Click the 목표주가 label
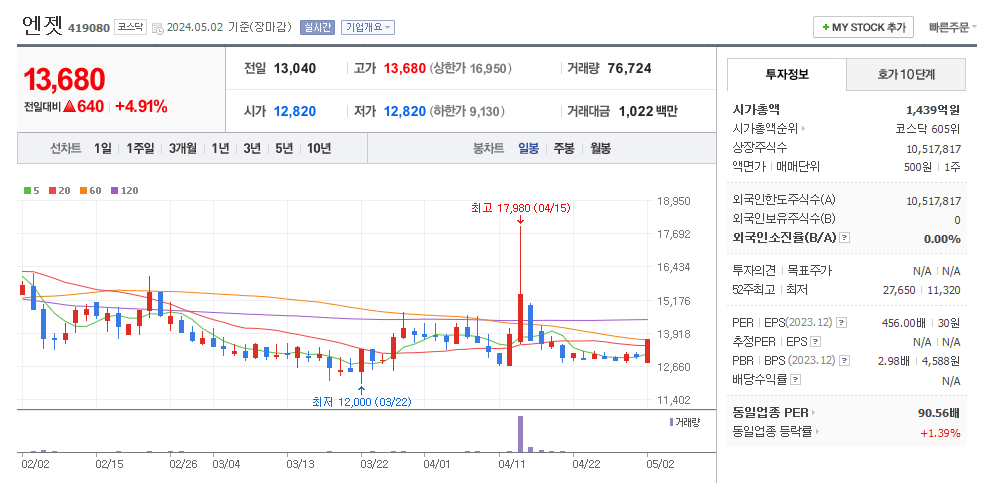This screenshot has width=984, height=483. click(810, 270)
